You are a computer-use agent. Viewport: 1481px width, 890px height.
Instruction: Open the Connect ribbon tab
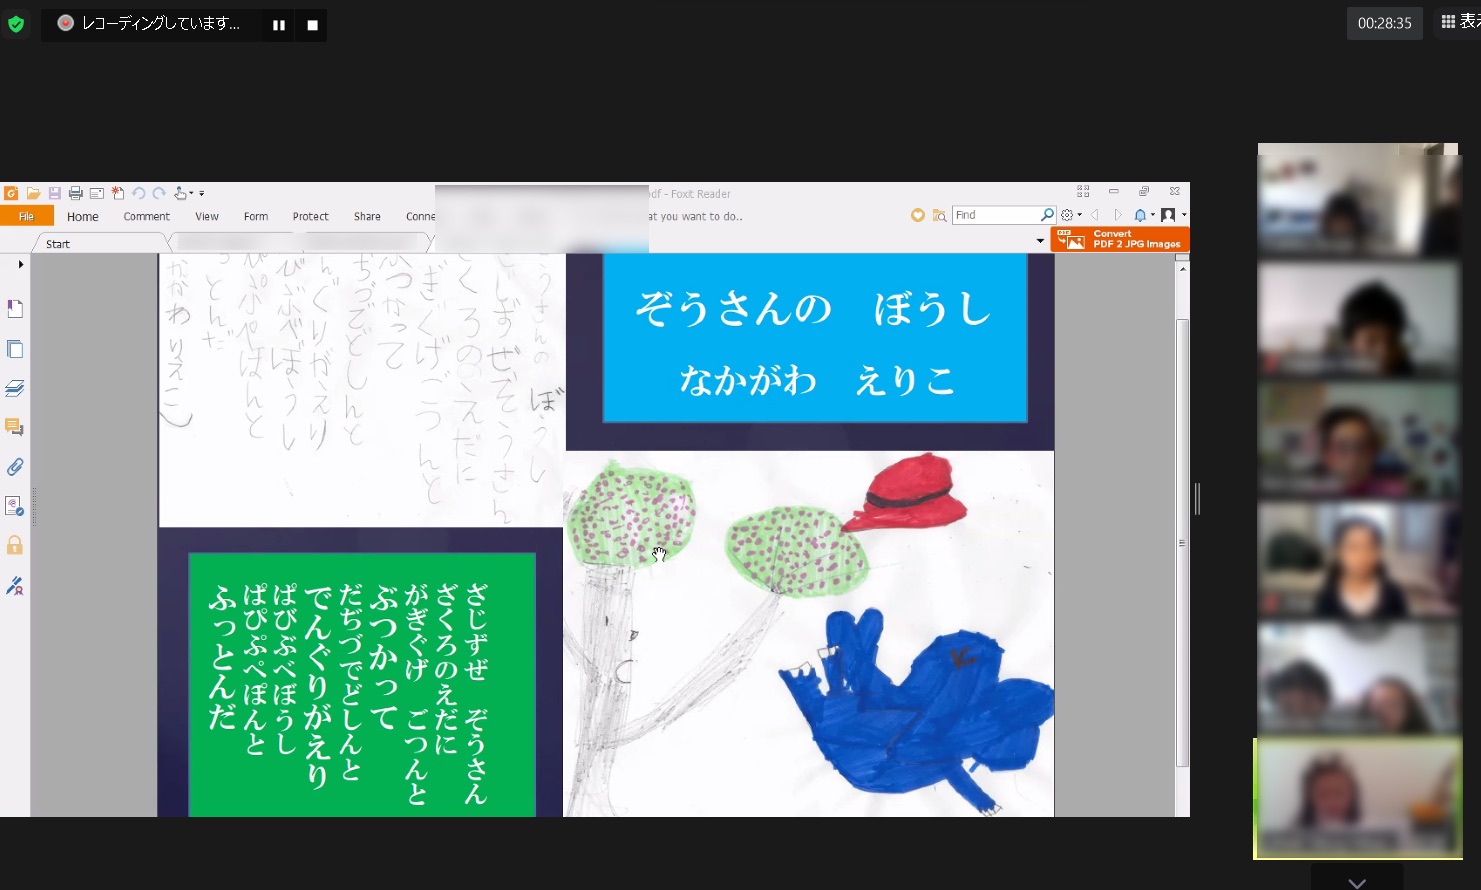[x=420, y=216]
